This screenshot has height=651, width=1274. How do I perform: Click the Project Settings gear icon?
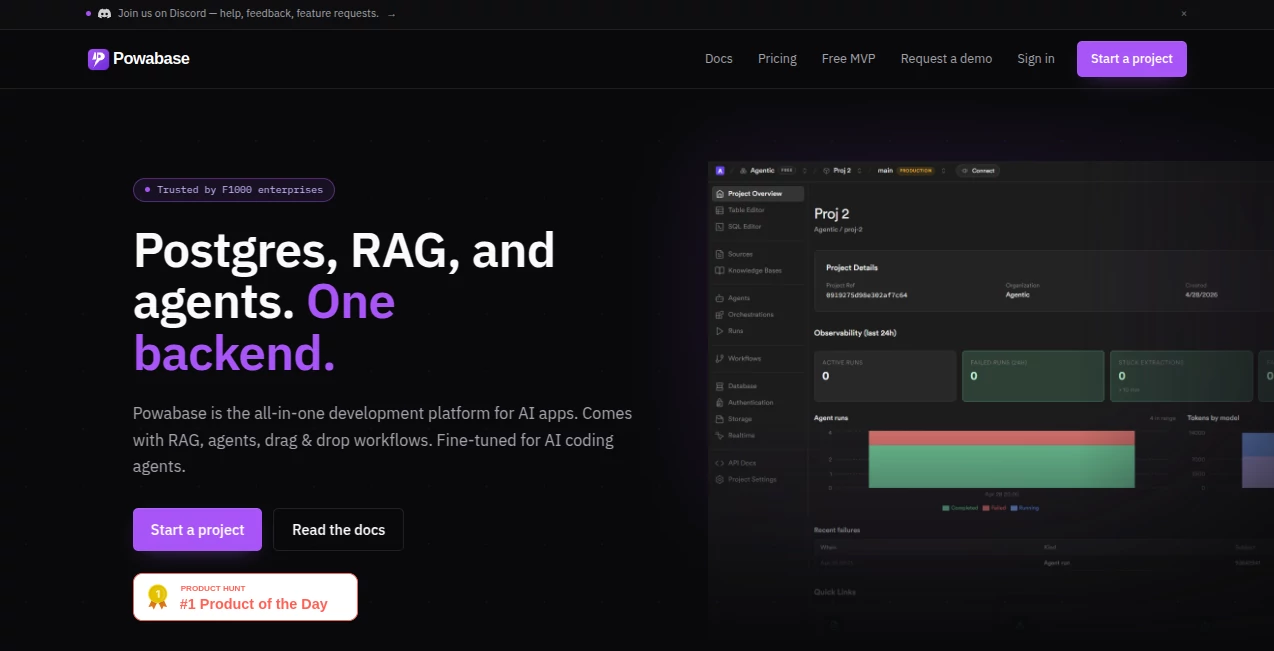point(720,480)
